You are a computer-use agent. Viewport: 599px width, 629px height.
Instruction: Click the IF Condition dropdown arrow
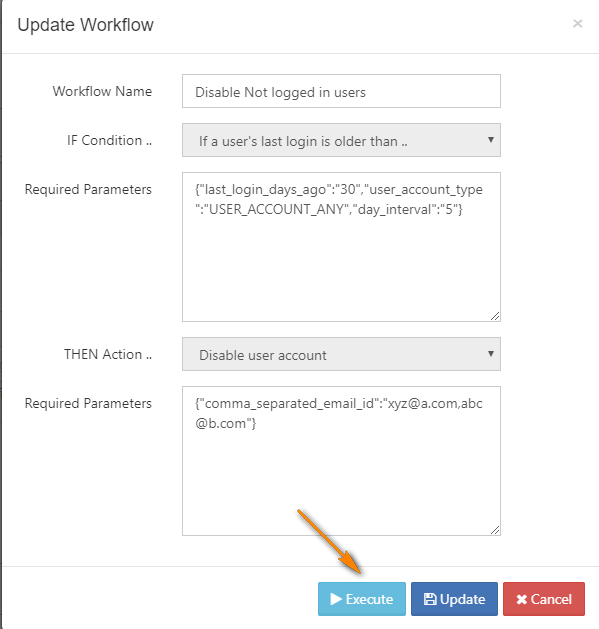(x=490, y=140)
